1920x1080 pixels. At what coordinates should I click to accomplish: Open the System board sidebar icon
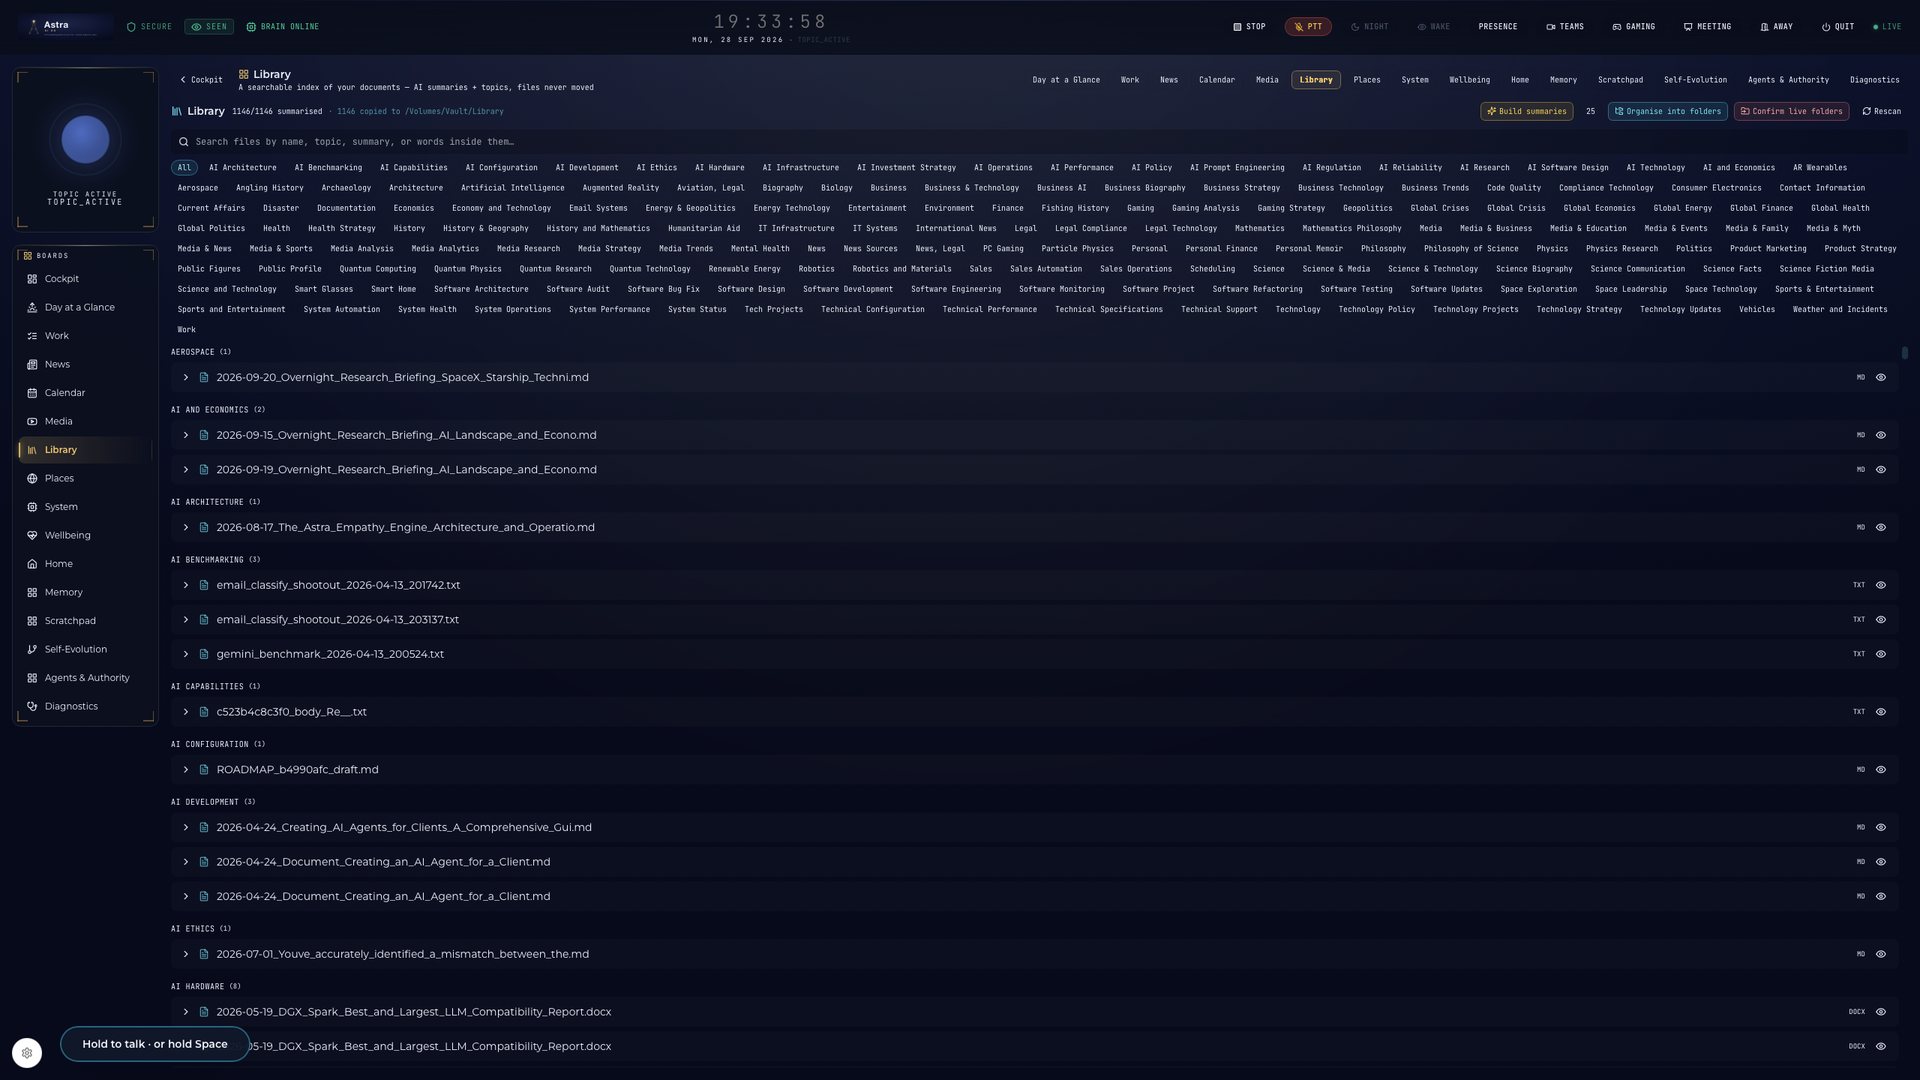pyautogui.click(x=32, y=507)
